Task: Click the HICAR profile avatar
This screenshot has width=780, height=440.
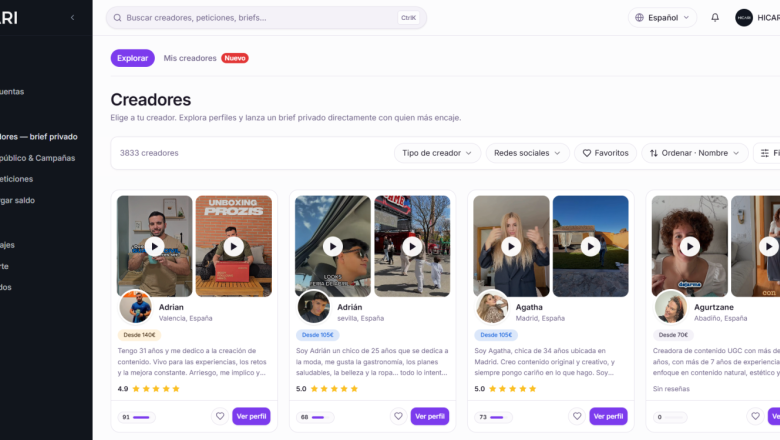Action: click(744, 17)
